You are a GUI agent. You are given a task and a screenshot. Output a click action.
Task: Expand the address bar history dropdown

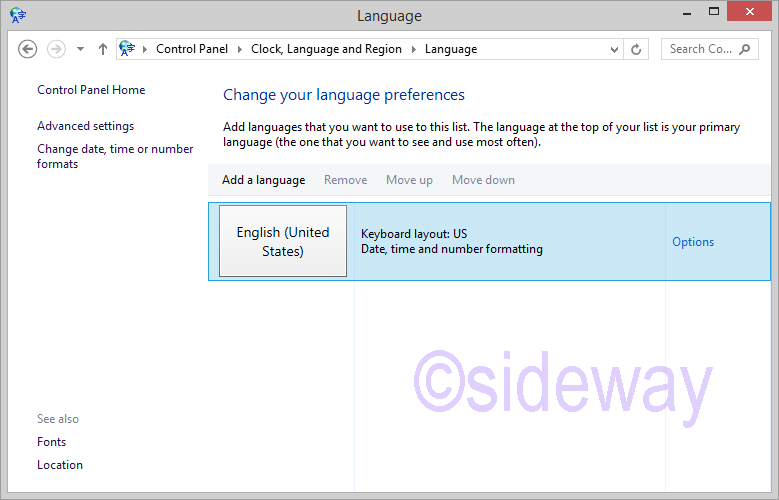coord(614,49)
